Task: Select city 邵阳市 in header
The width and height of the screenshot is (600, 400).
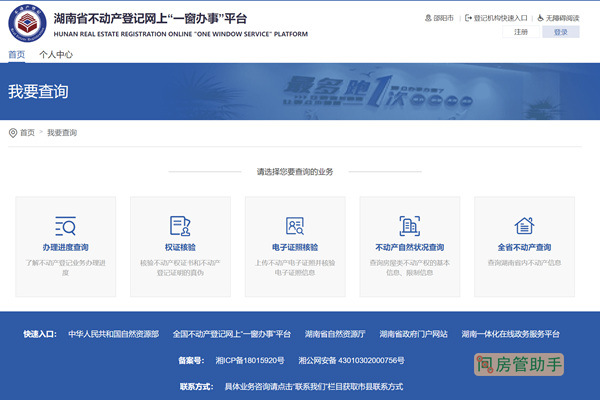Action: pyautogui.click(x=443, y=18)
